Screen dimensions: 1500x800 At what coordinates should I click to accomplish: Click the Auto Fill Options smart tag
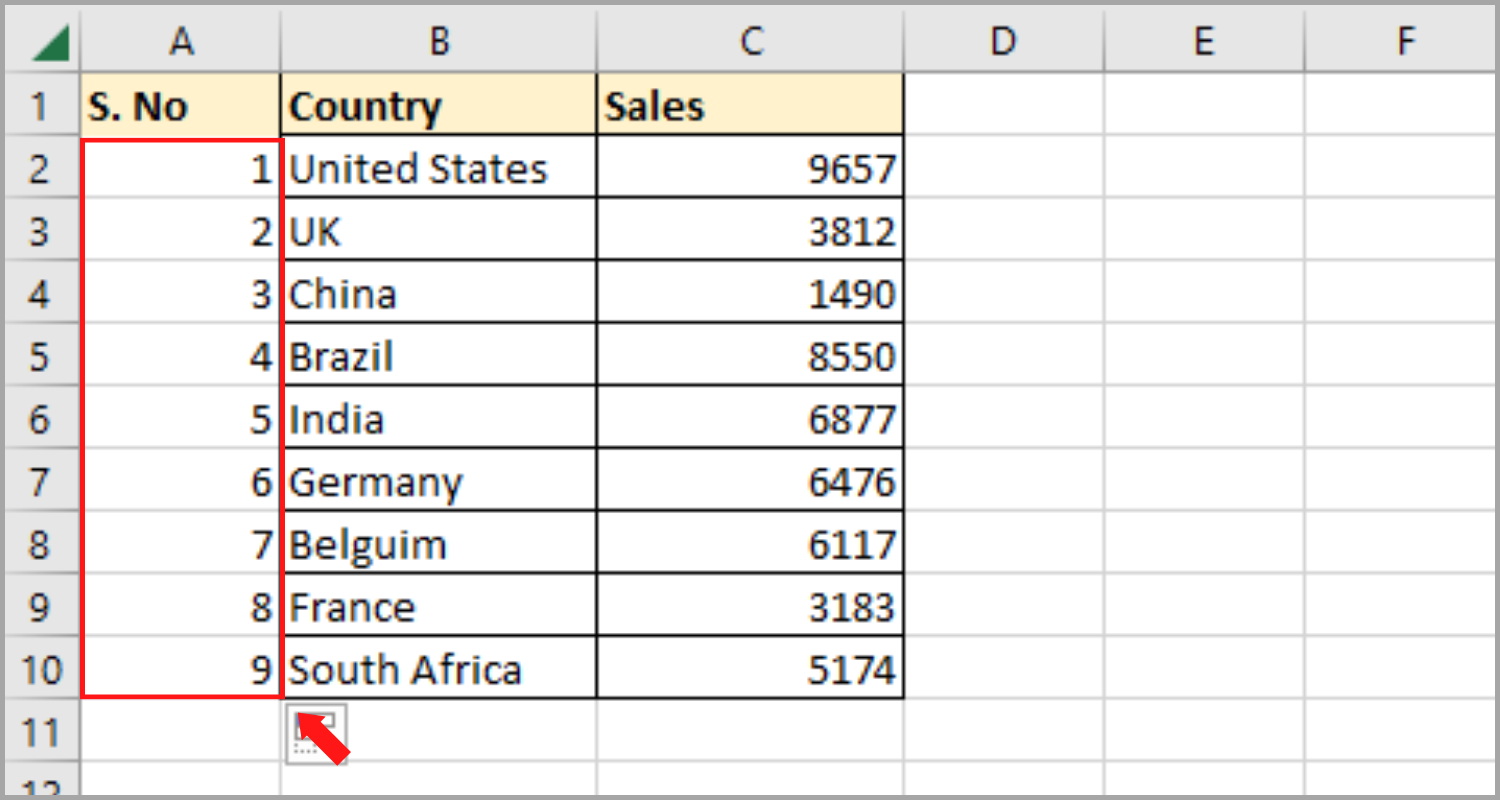click(316, 731)
